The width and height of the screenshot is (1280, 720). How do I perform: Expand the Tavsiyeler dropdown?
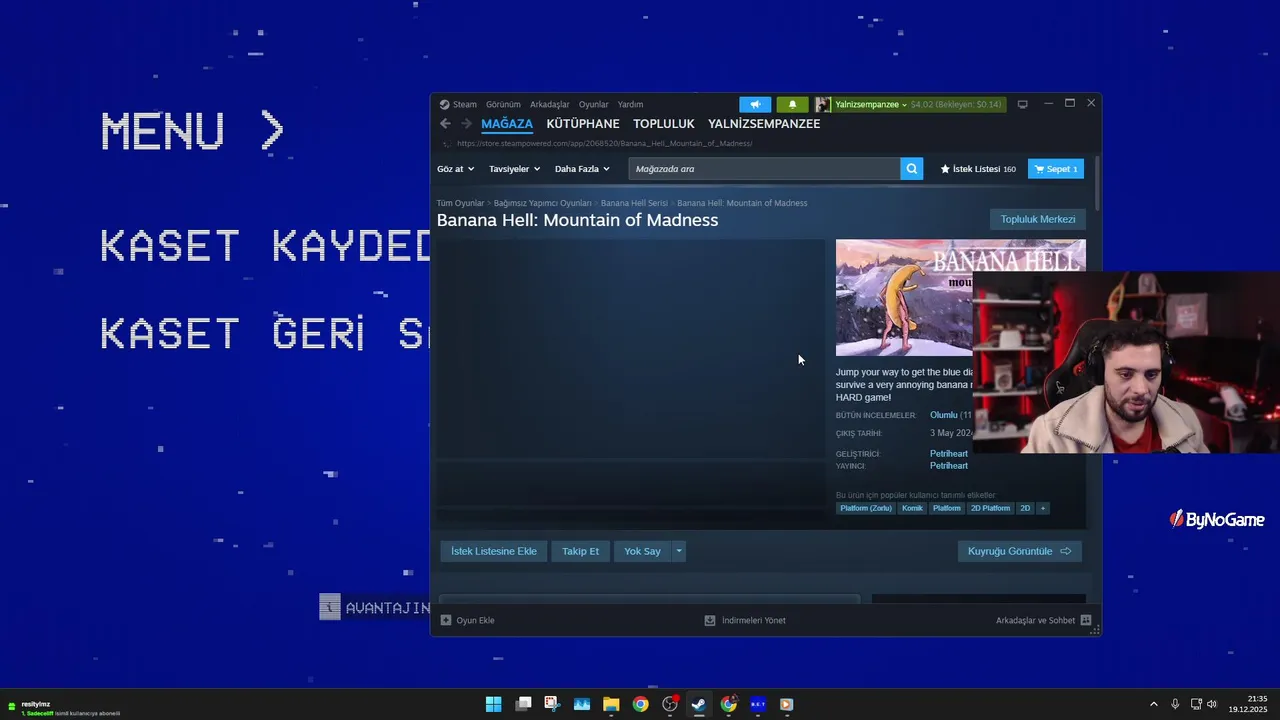click(x=514, y=169)
